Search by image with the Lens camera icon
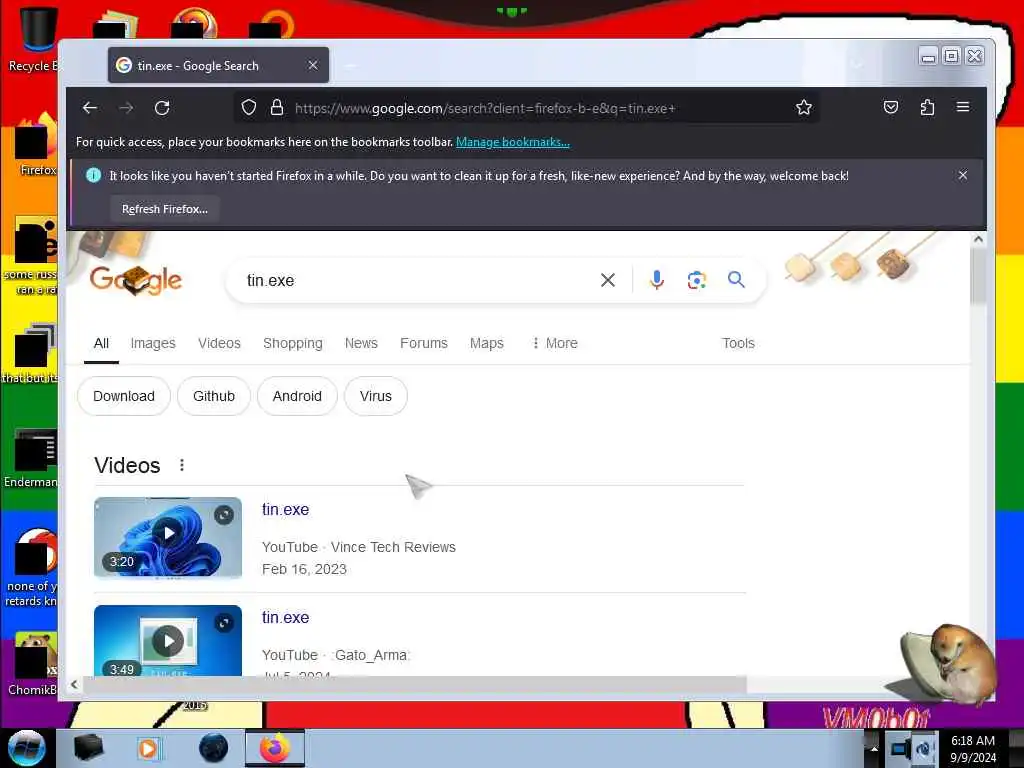 (x=697, y=280)
